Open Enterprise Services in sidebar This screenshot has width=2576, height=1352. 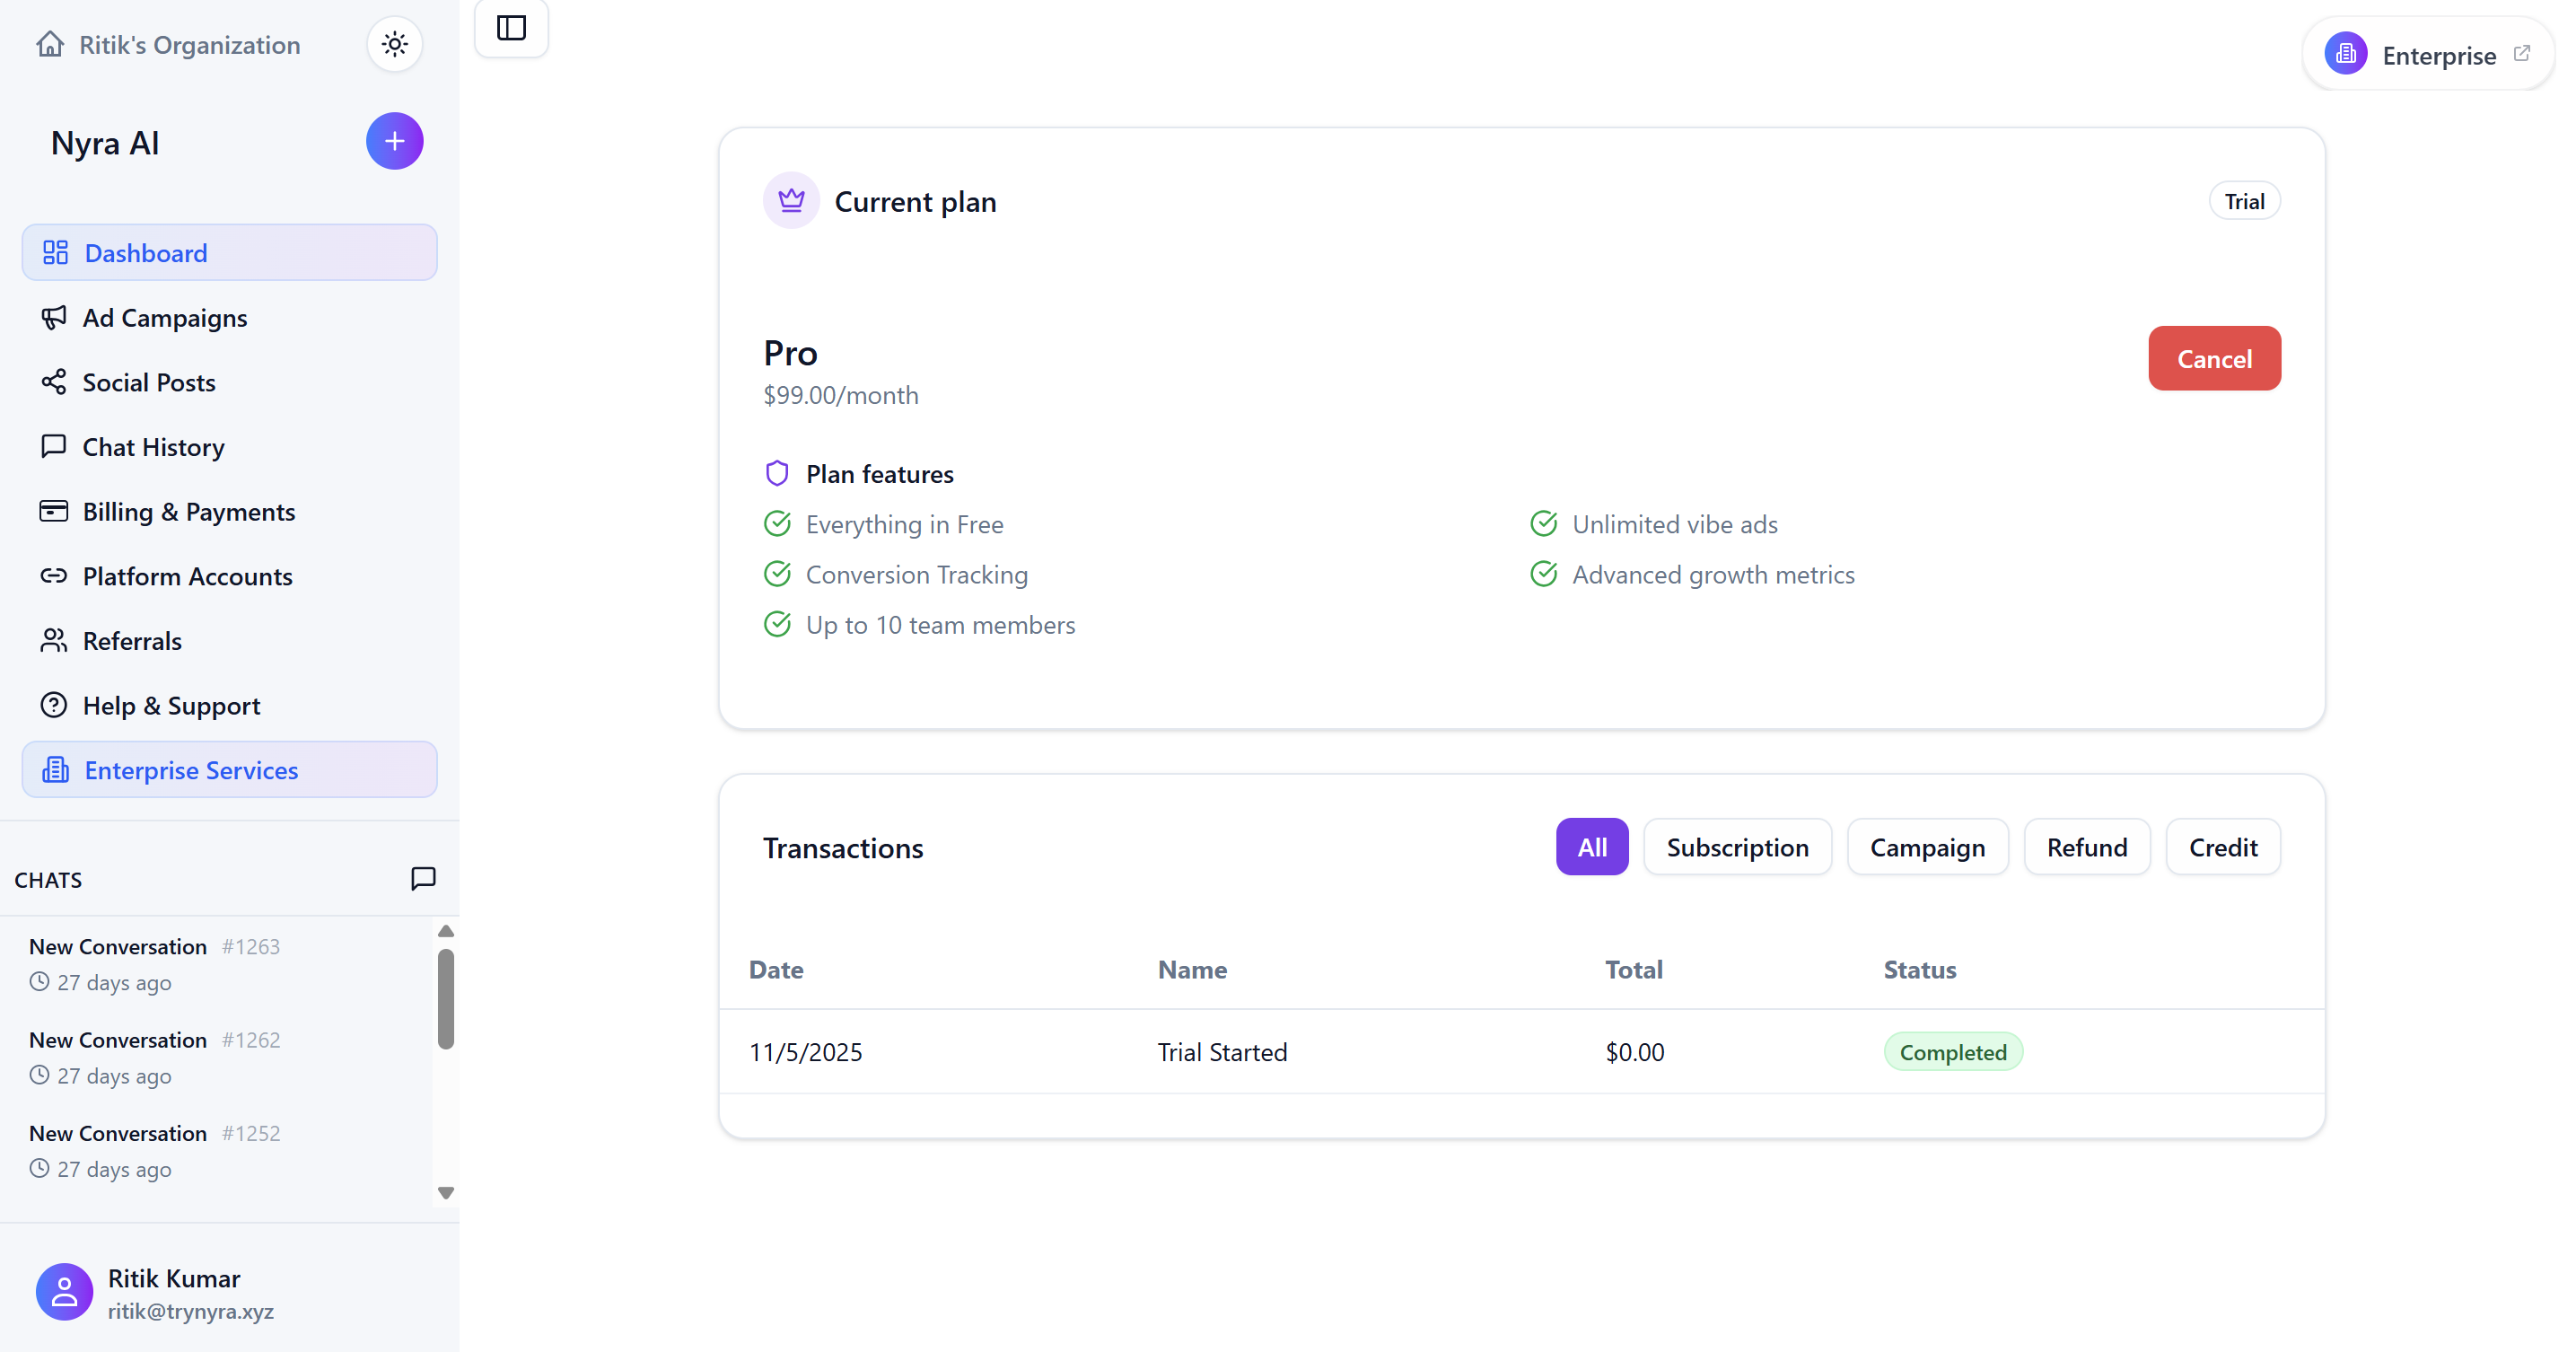click(x=229, y=769)
